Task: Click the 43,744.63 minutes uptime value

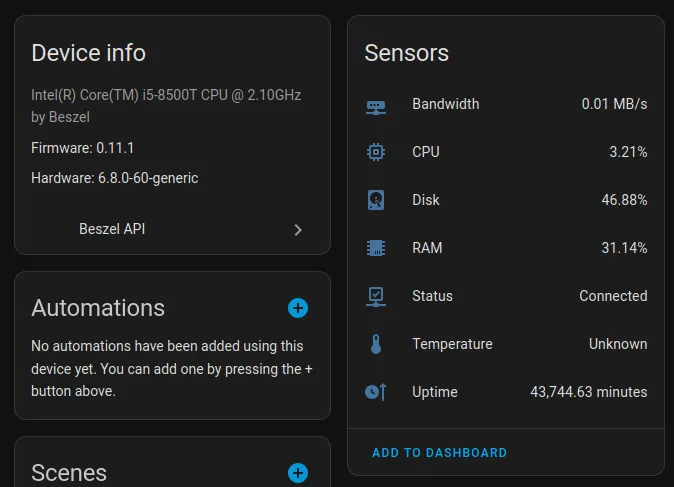Action: 588,392
